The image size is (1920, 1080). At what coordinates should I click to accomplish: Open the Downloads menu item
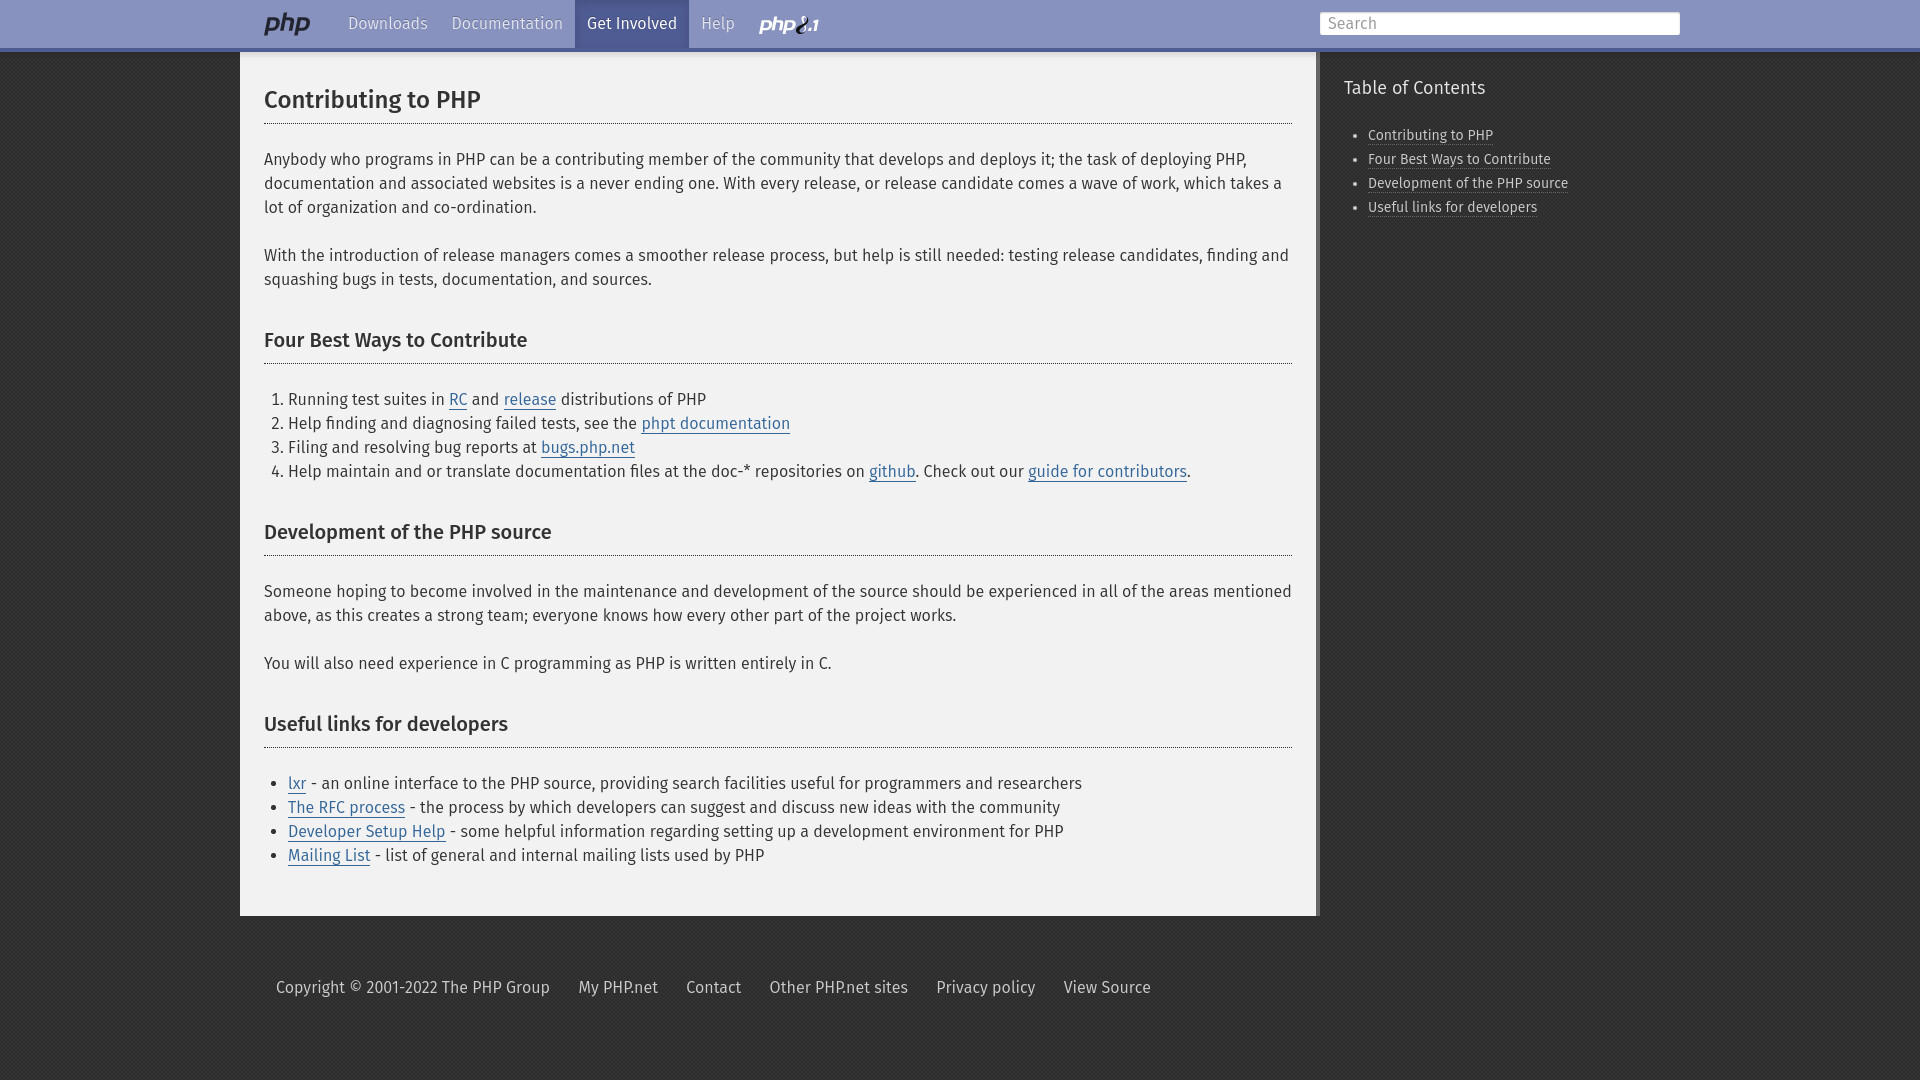(387, 24)
